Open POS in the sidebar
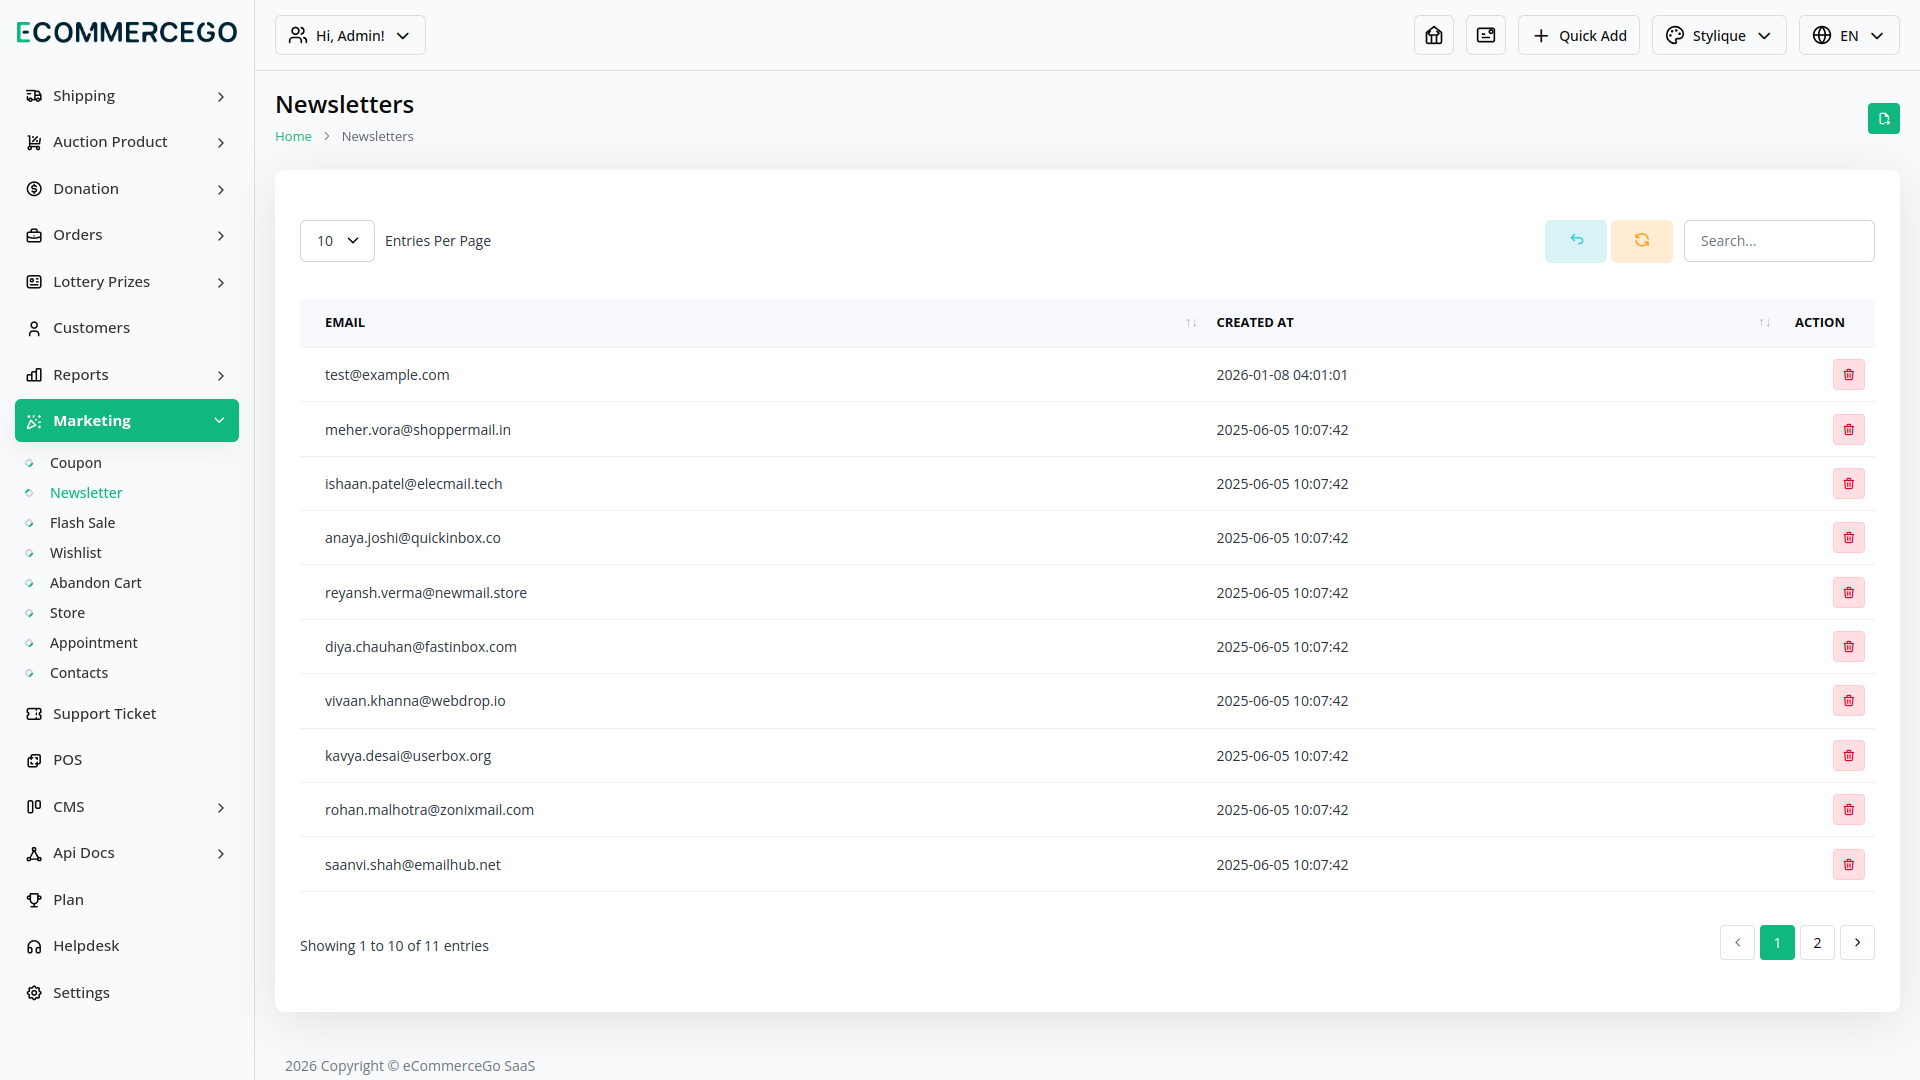Screen dimensions: 1920x1080 (x=127, y=760)
